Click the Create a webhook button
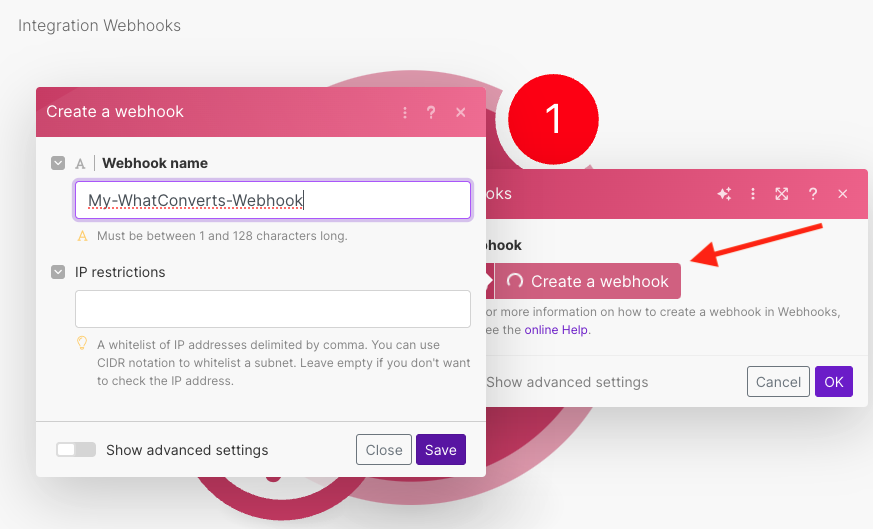Screen dimensions: 873x529 pyautogui.click(x=587, y=281)
